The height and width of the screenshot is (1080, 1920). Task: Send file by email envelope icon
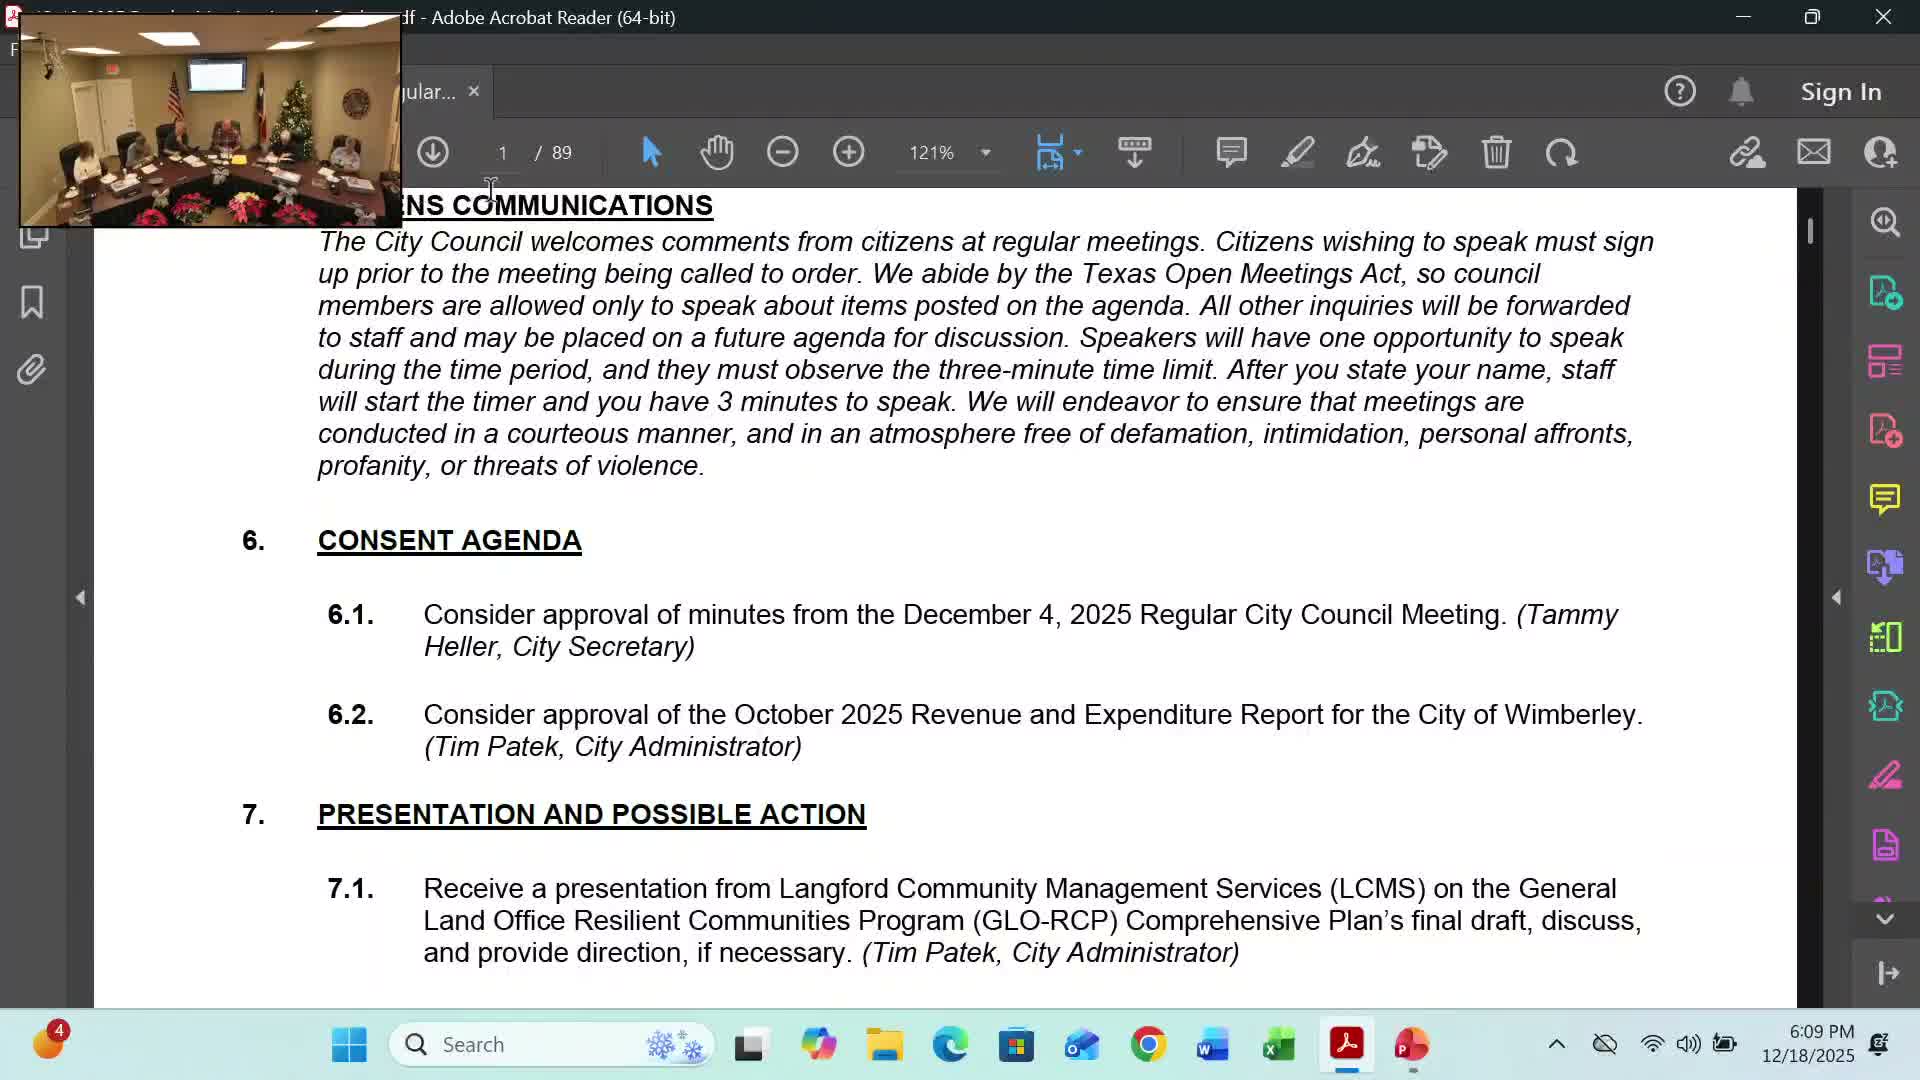(x=1813, y=153)
